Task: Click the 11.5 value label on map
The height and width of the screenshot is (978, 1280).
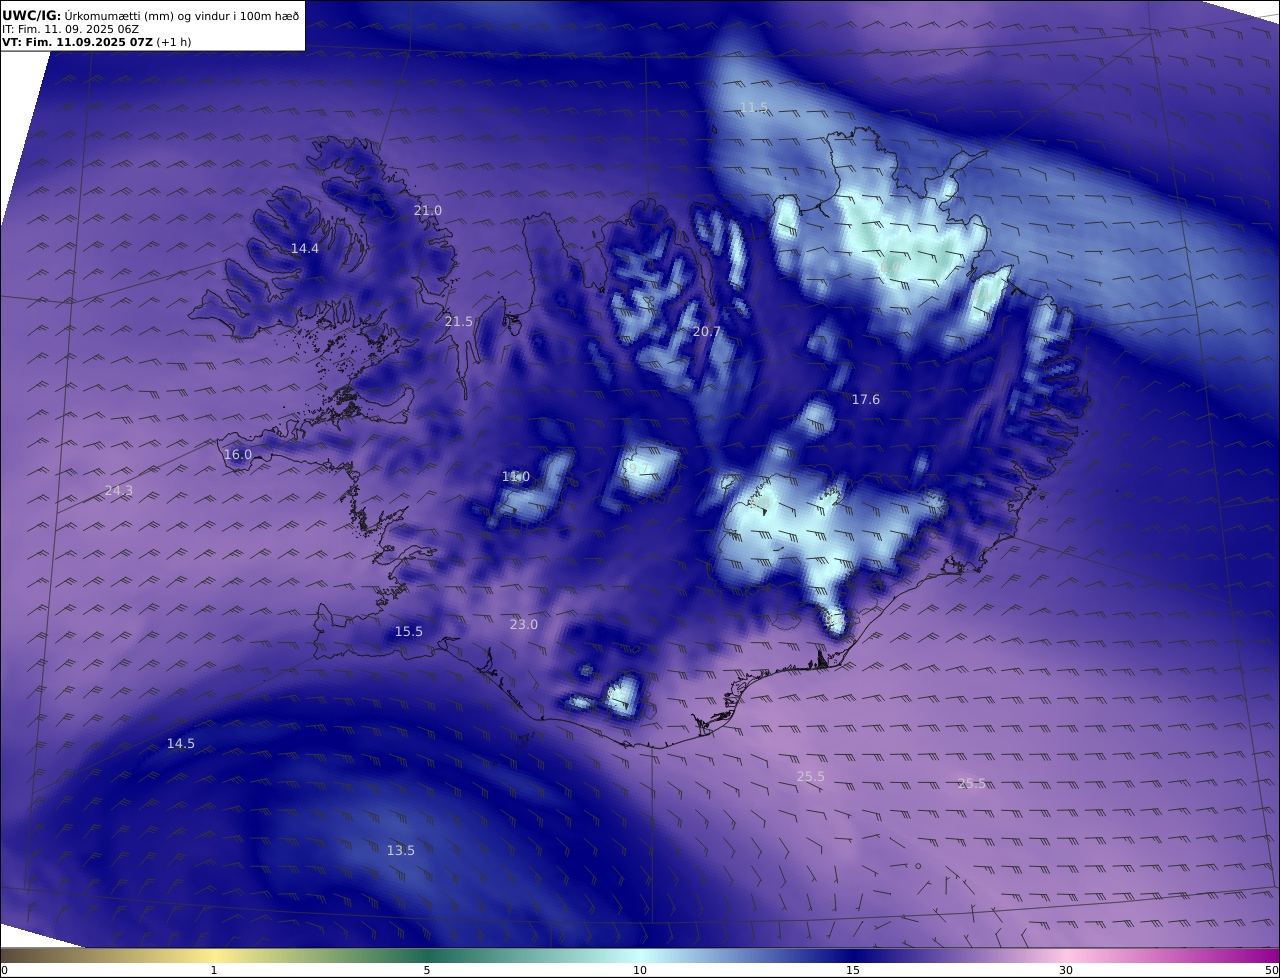Action: tap(754, 107)
